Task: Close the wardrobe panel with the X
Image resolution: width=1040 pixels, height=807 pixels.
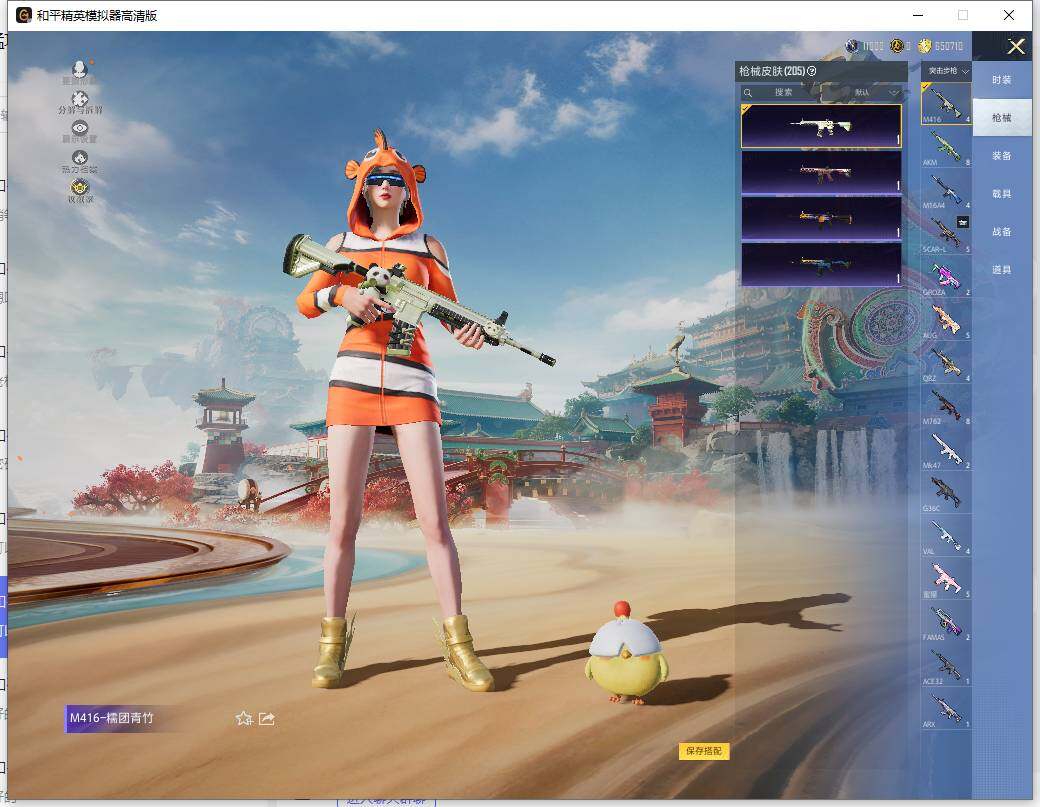Action: tap(1016, 46)
